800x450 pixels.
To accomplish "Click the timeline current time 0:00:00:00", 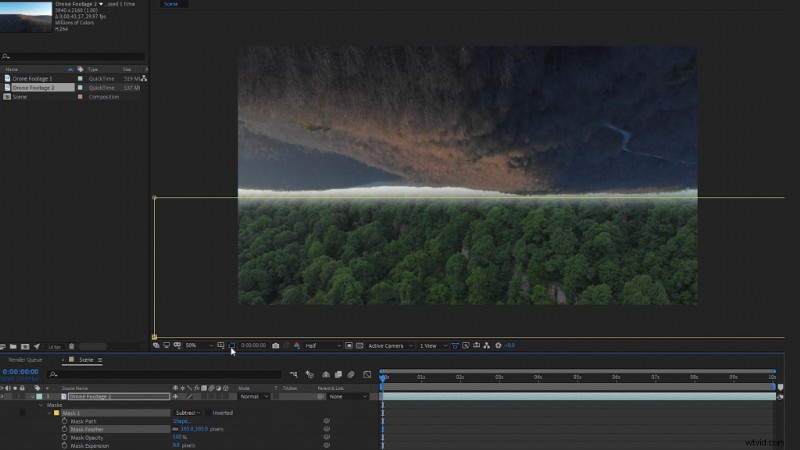I will click(x=20, y=371).
